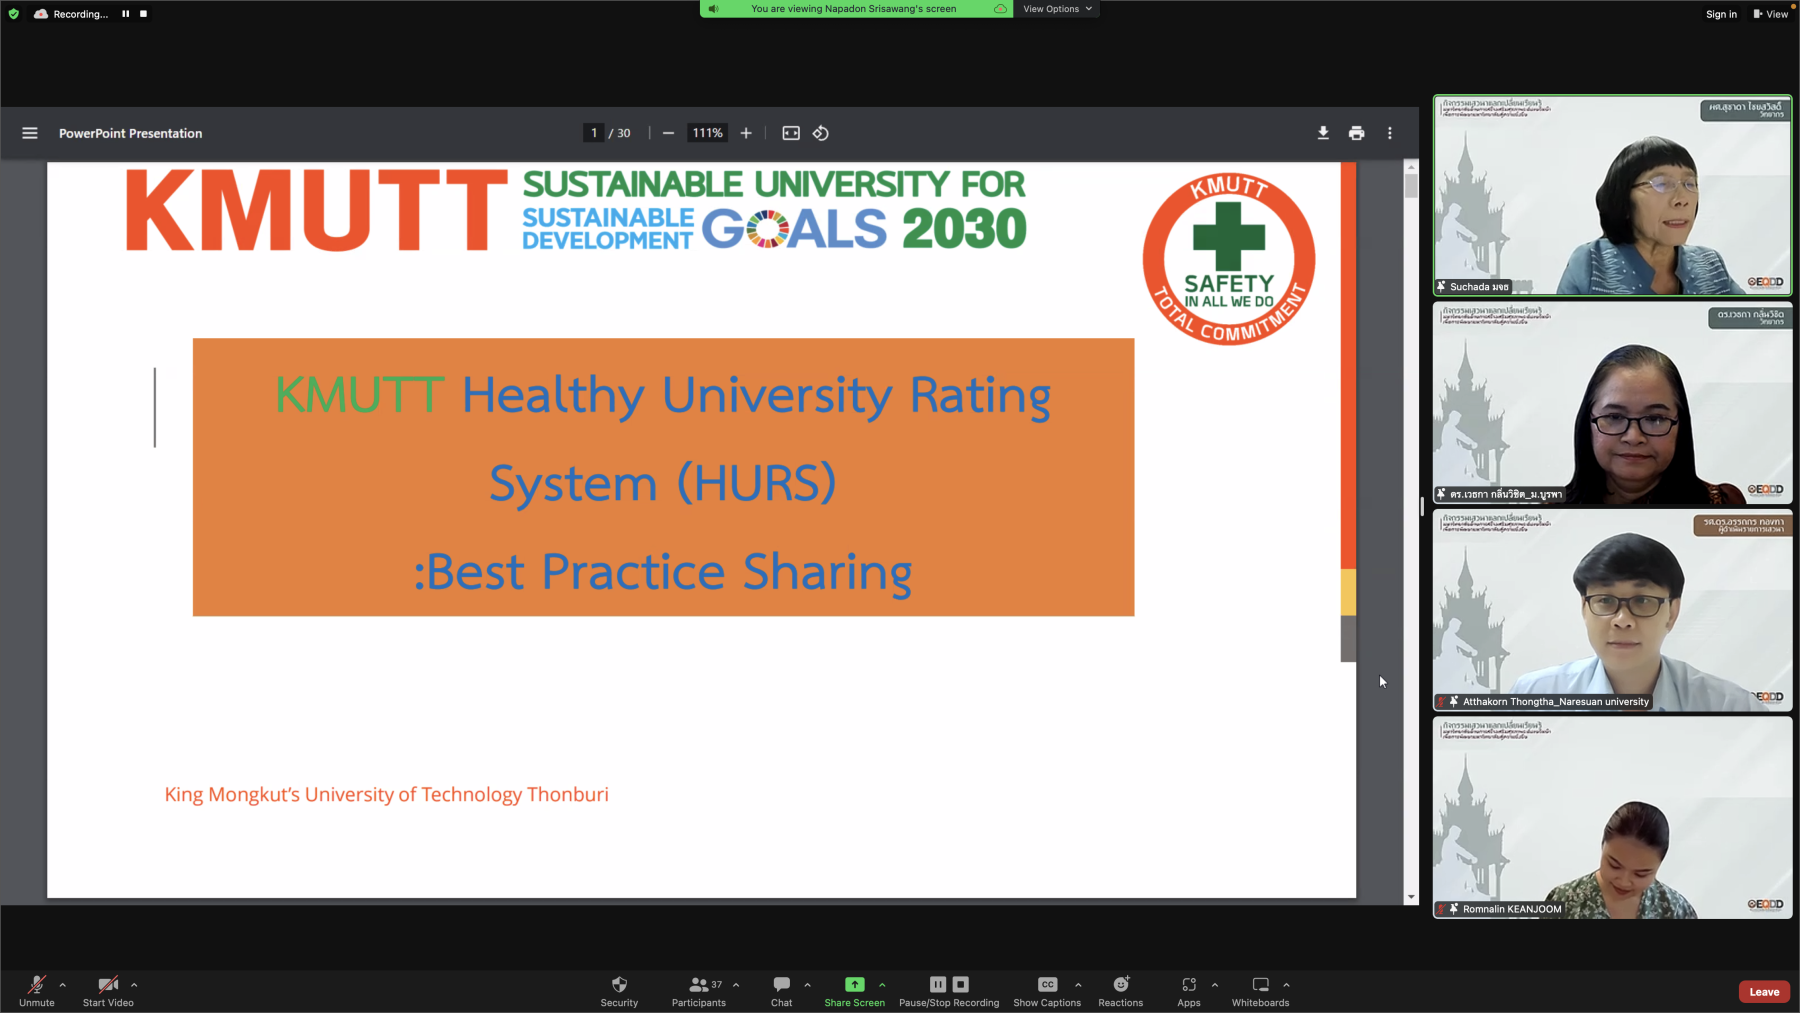Select the video tile of the woman in glasses
The height and width of the screenshot is (1013, 1800).
pos(1612,403)
